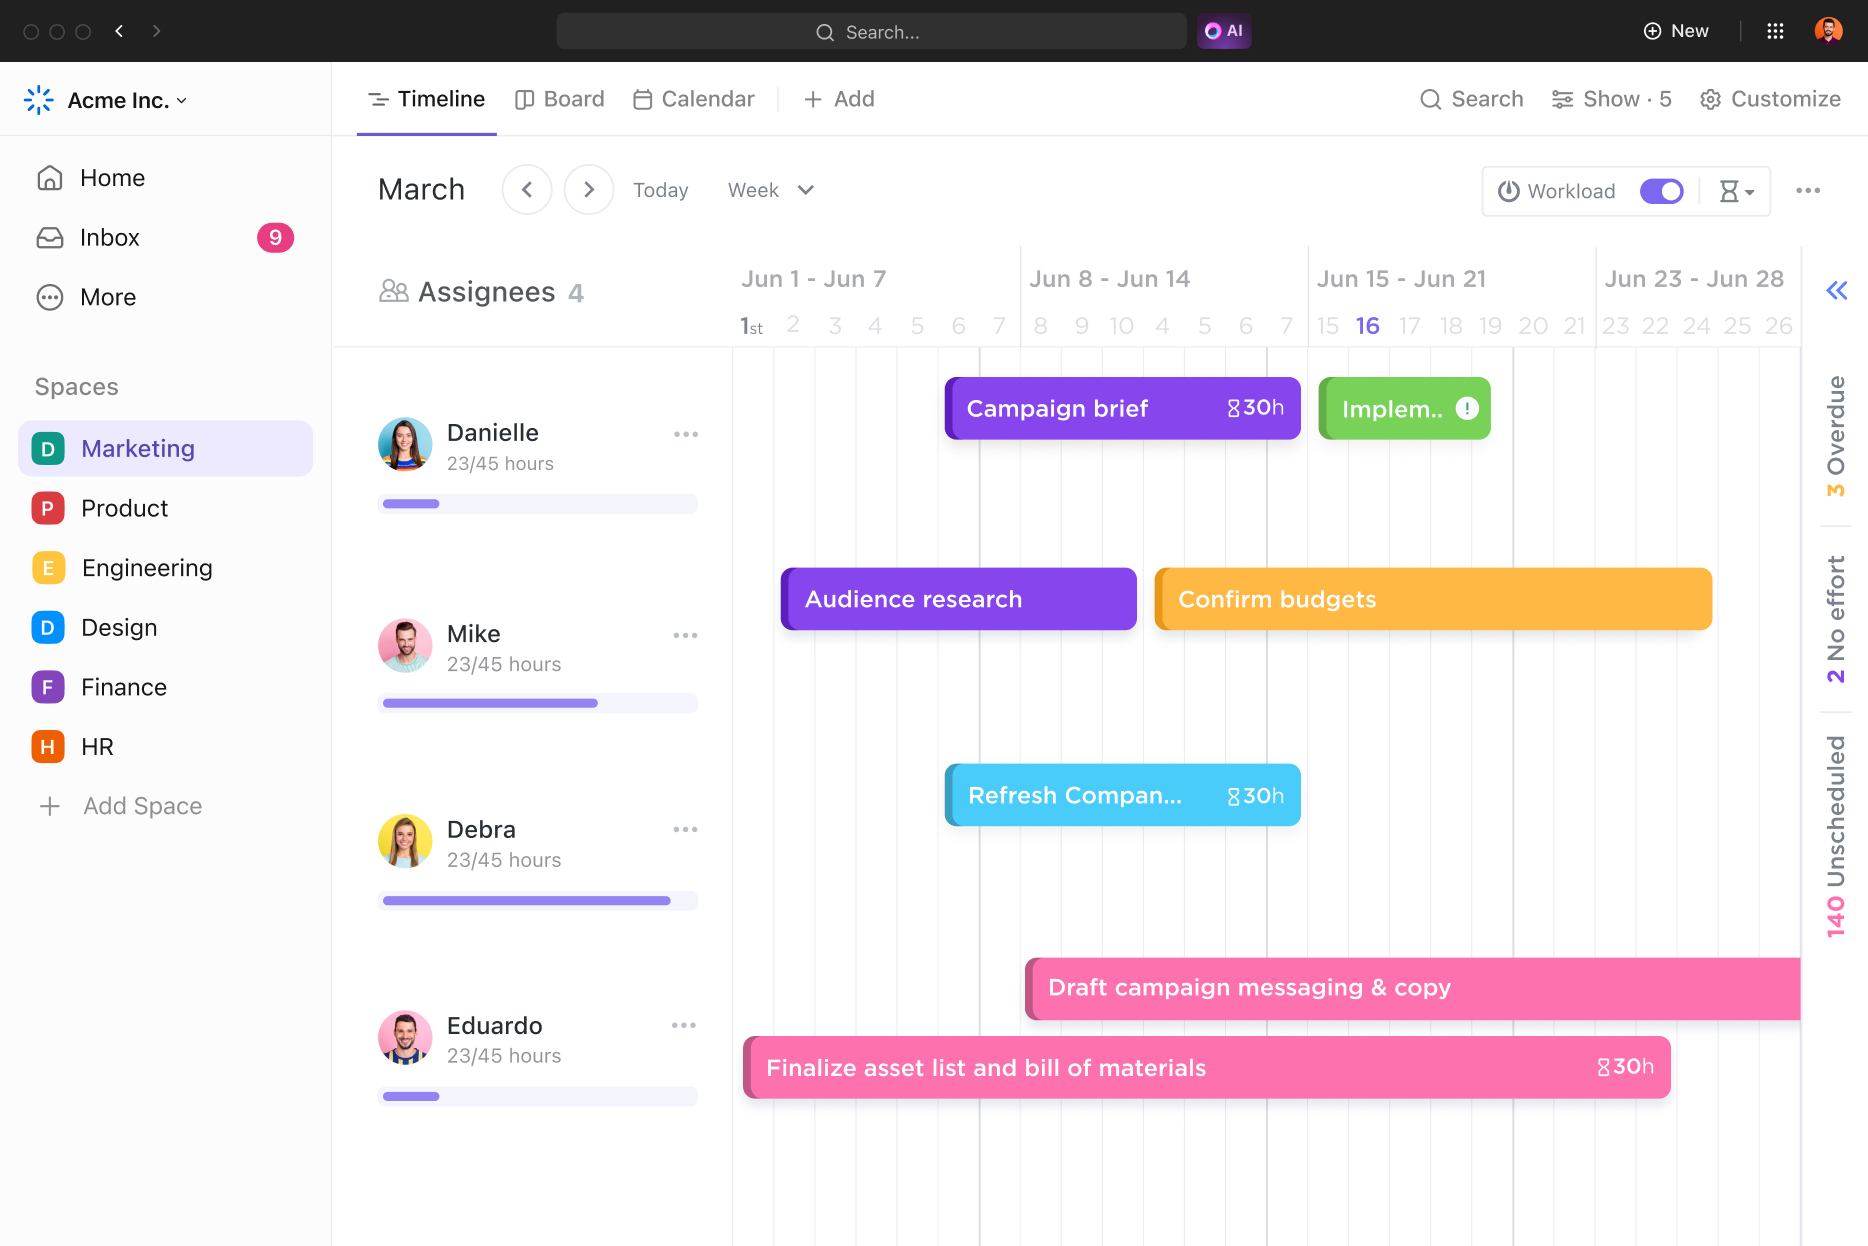
Task: Select the Marketing space icon
Action: click(47, 448)
